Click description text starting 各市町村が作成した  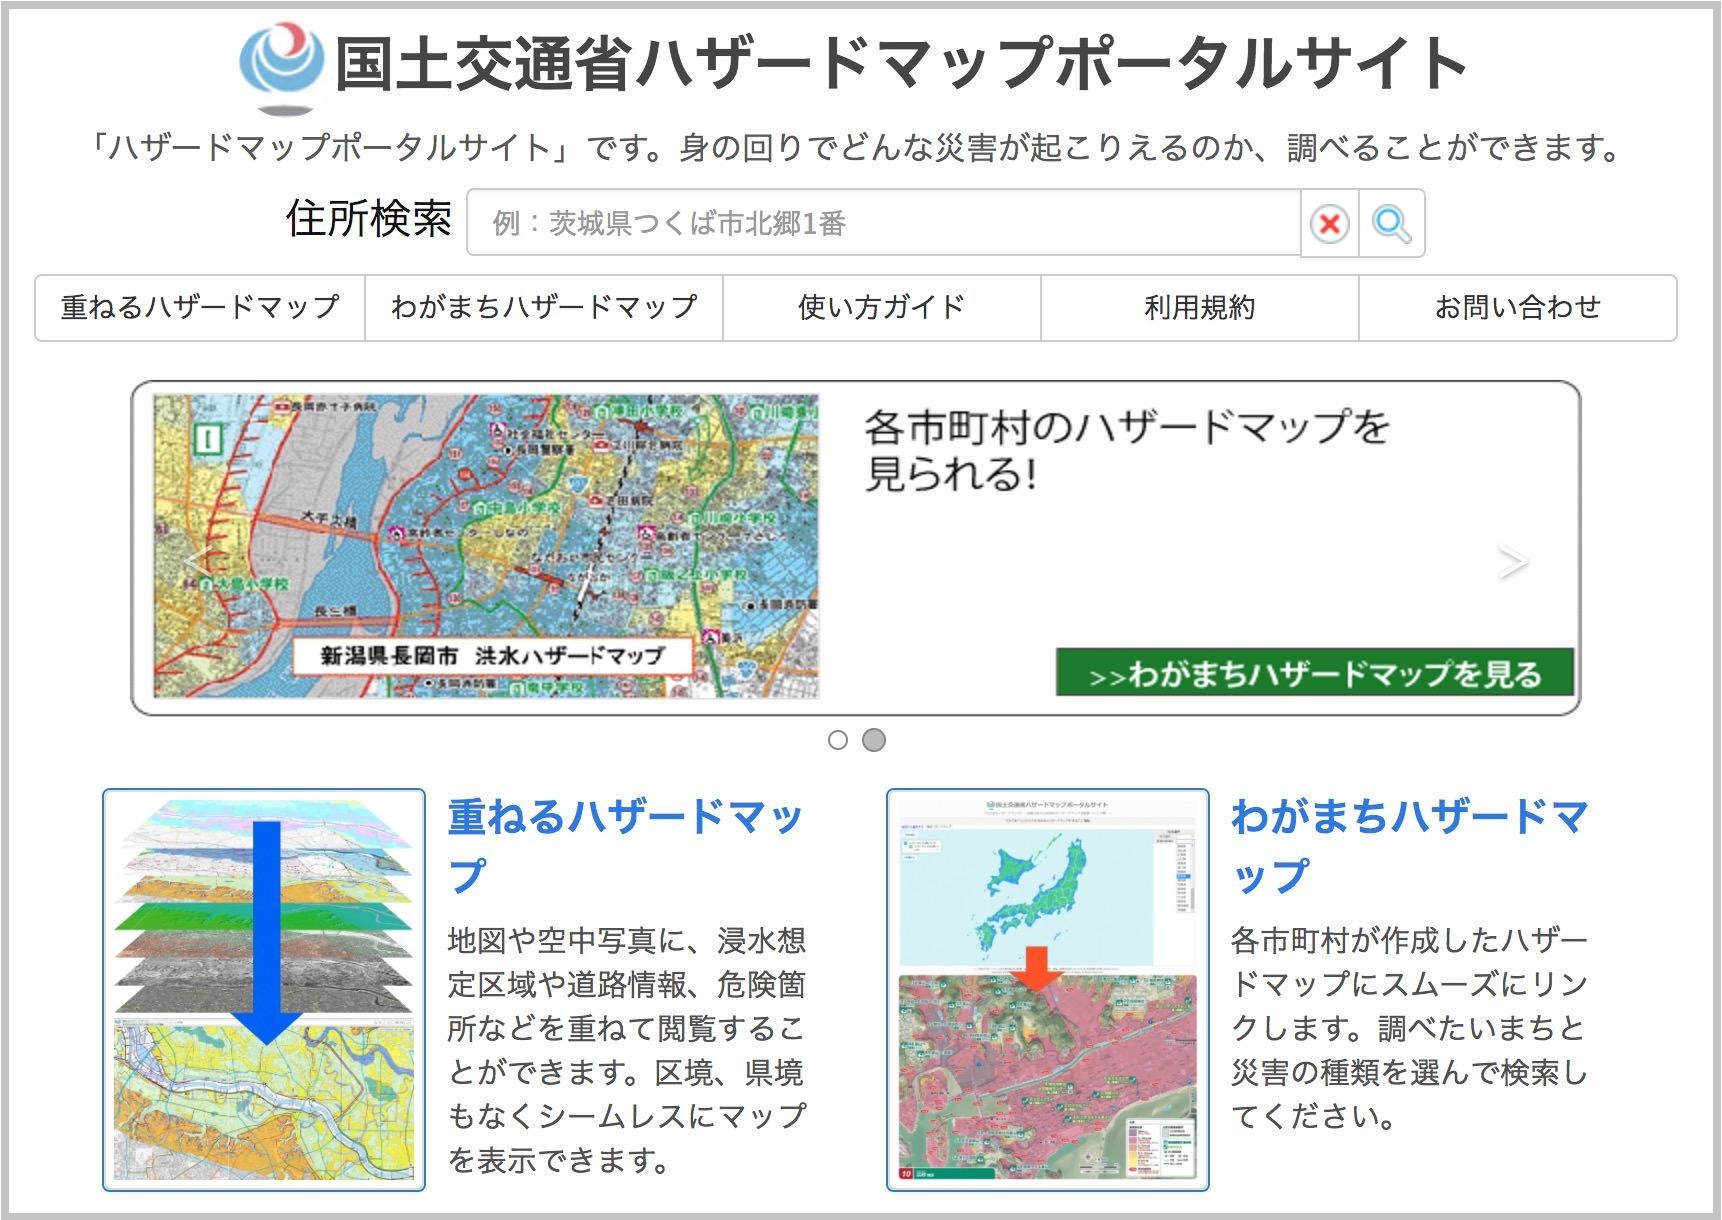click(1409, 1028)
